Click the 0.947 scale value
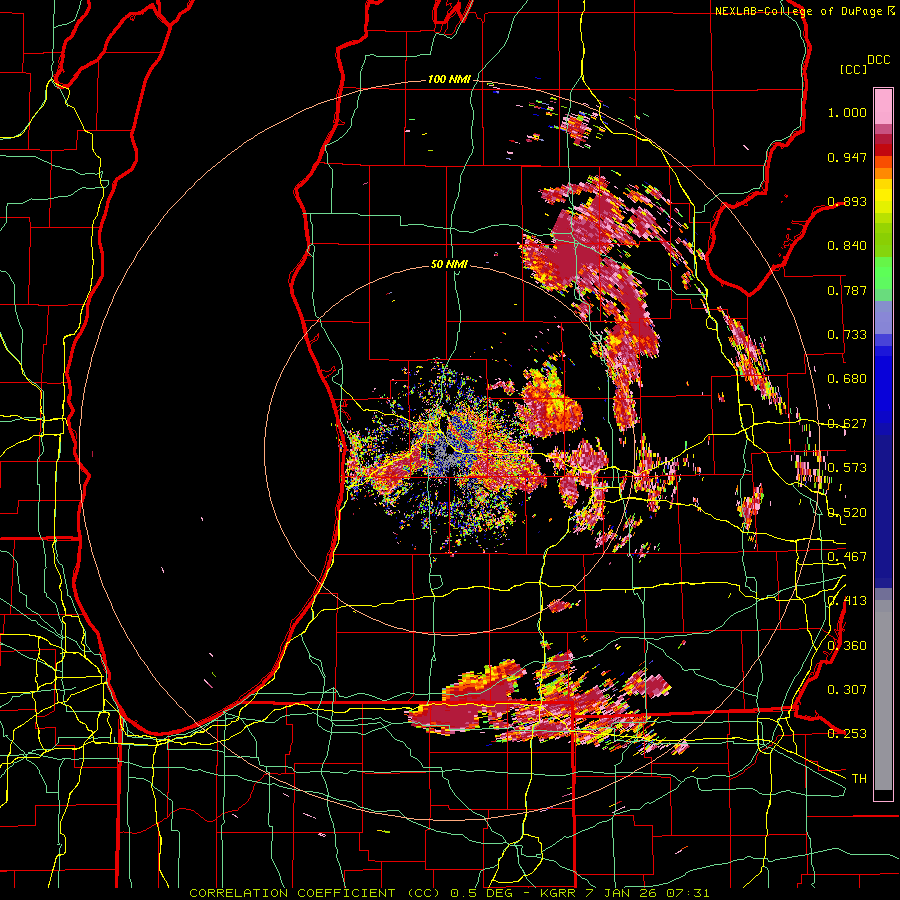The image size is (900, 900). (847, 157)
